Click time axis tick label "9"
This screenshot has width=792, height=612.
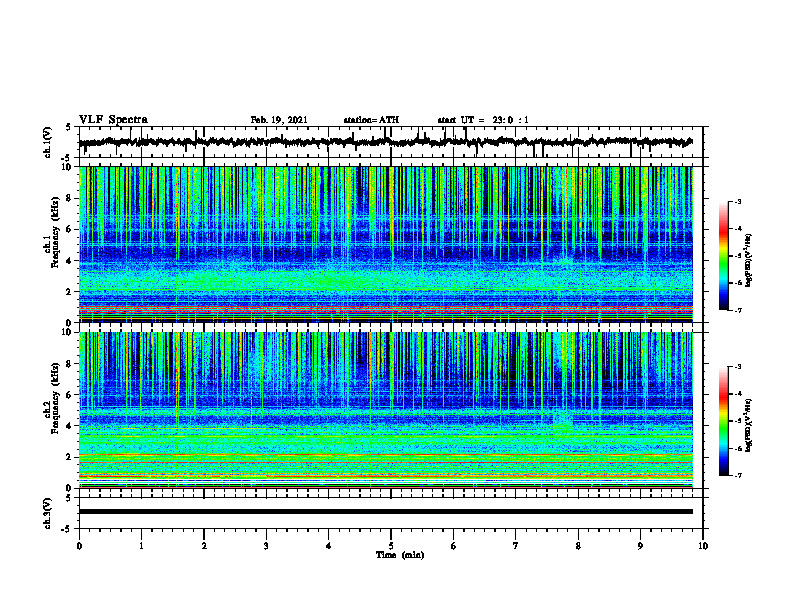click(x=640, y=546)
